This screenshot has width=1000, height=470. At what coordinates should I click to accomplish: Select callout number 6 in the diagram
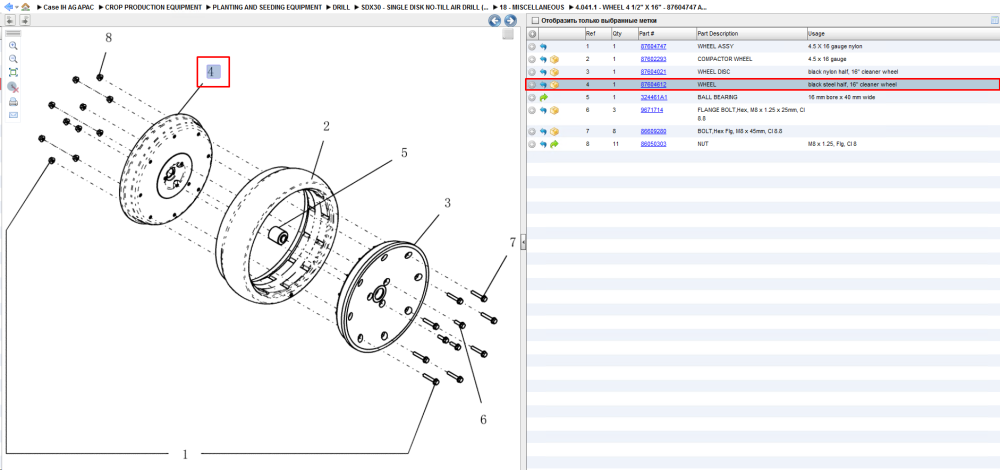[x=483, y=420]
